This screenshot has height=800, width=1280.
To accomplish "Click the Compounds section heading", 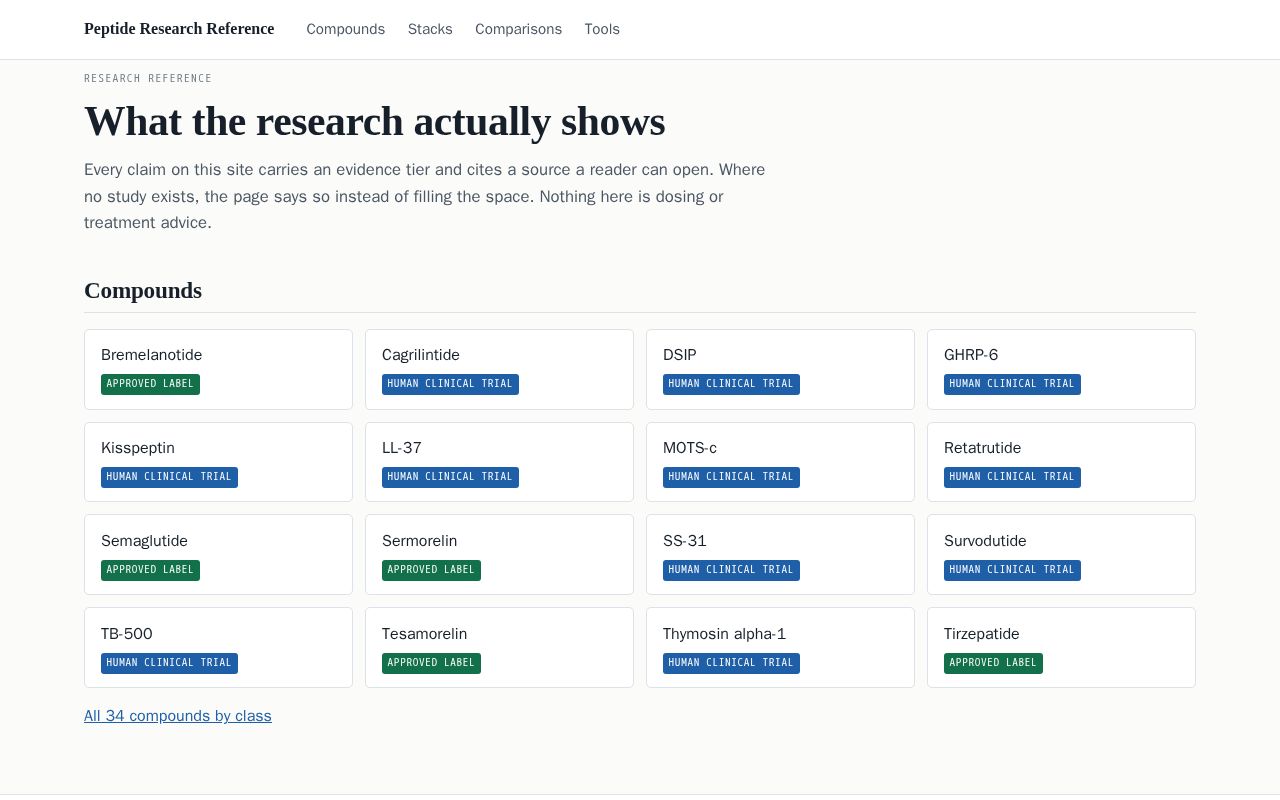I will (143, 291).
